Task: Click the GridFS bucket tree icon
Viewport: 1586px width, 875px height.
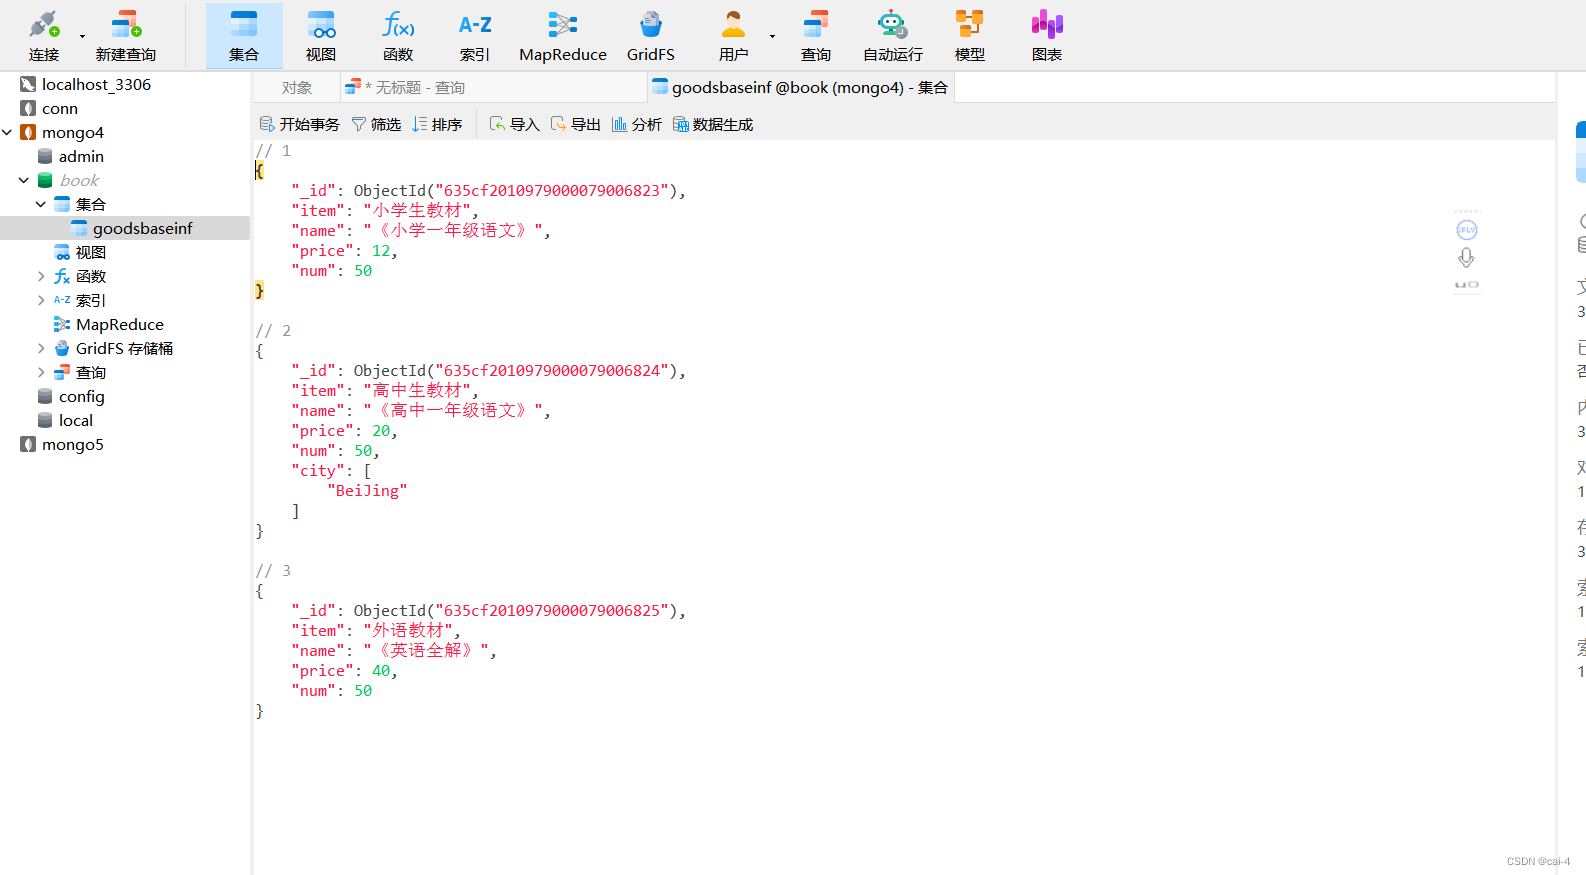Action: [x=62, y=348]
